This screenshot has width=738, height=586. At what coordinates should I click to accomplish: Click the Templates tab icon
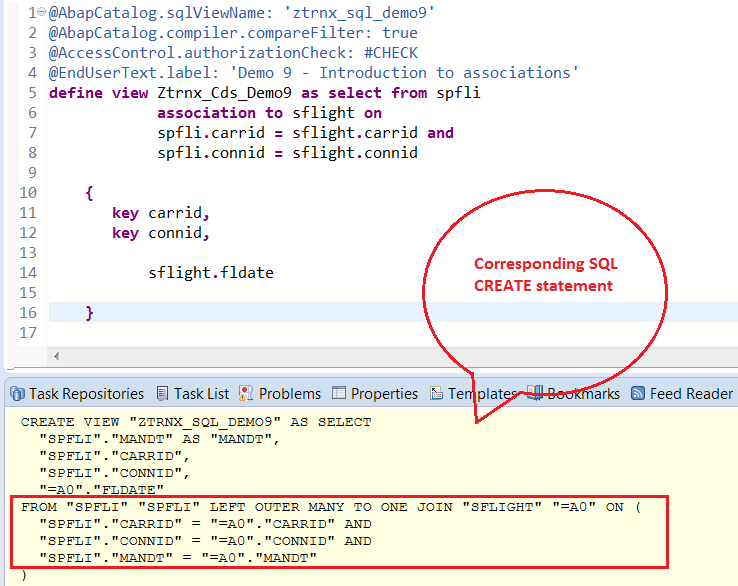tap(436, 393)
